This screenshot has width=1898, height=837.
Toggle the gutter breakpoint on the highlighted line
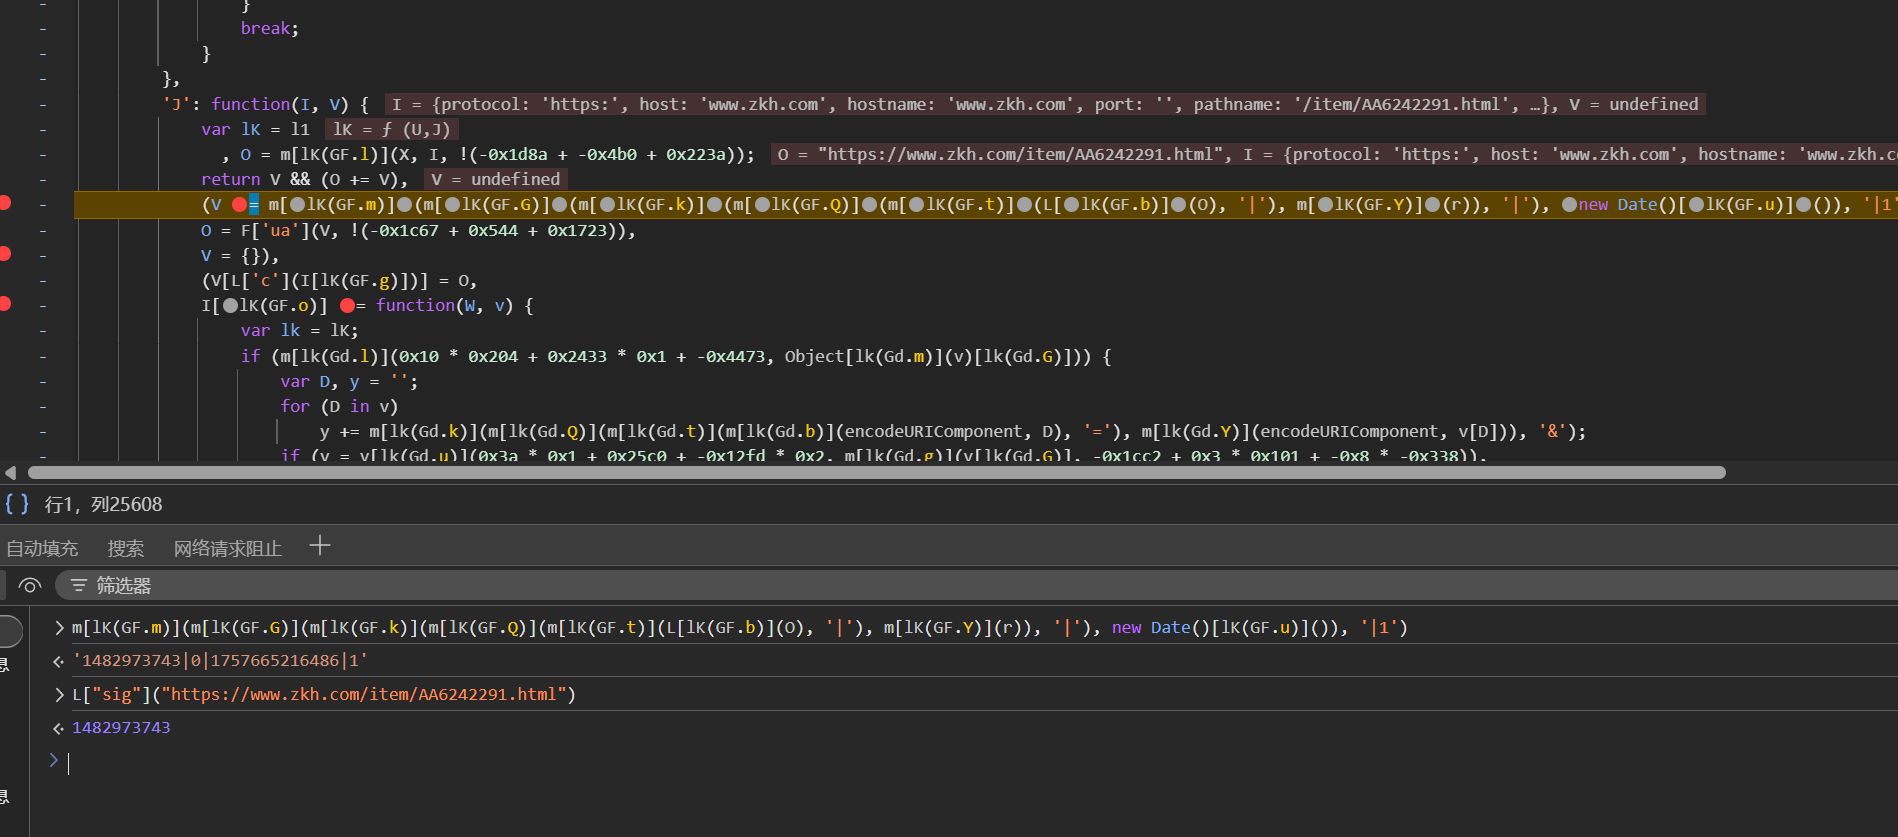pyautogui.click(x=6, y=204)
